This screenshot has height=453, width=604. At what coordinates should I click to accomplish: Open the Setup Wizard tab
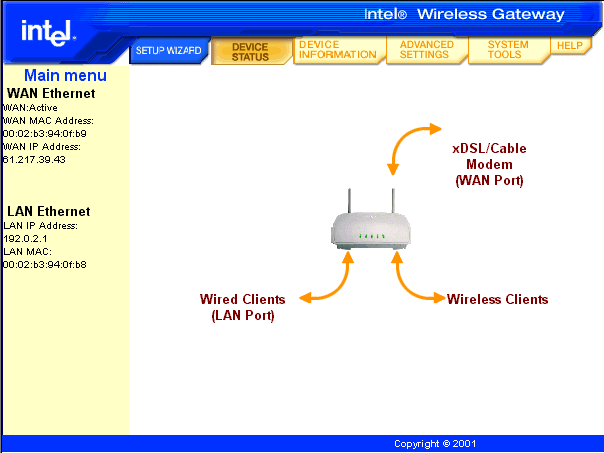[x=169, y=50]
